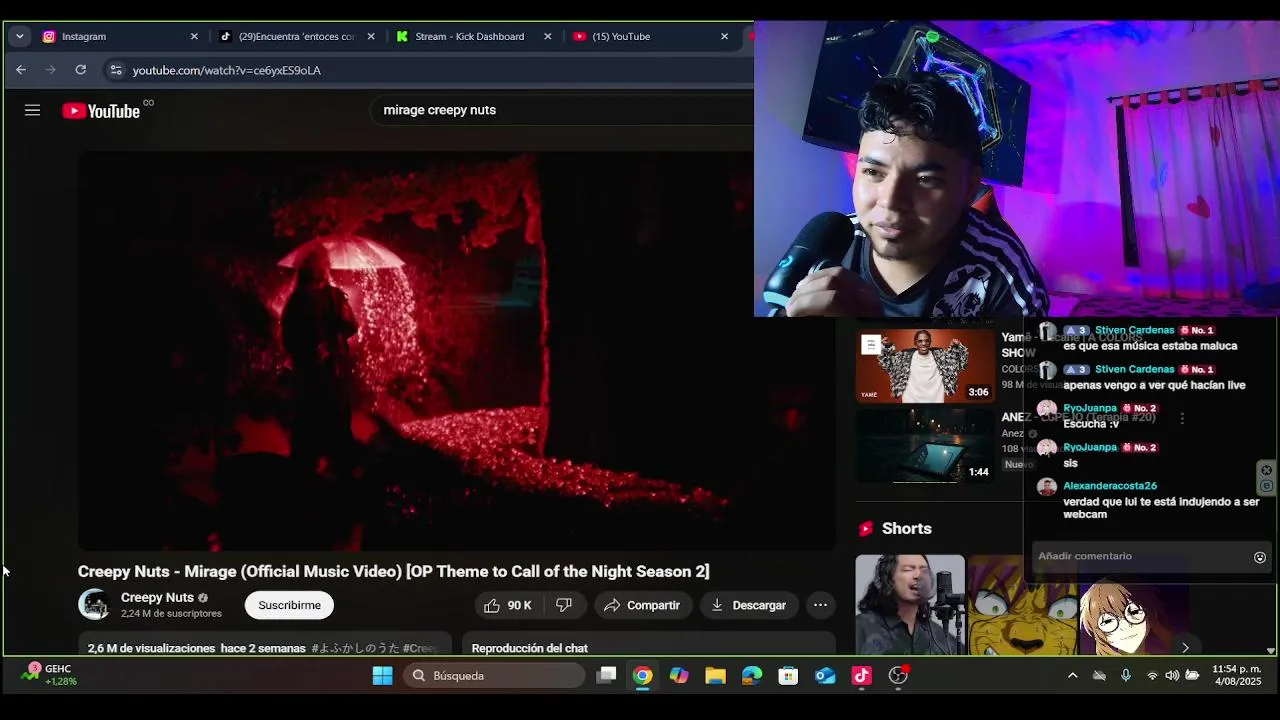
Task: Open OBS Studio from taskbar
Action: (898, 676)
